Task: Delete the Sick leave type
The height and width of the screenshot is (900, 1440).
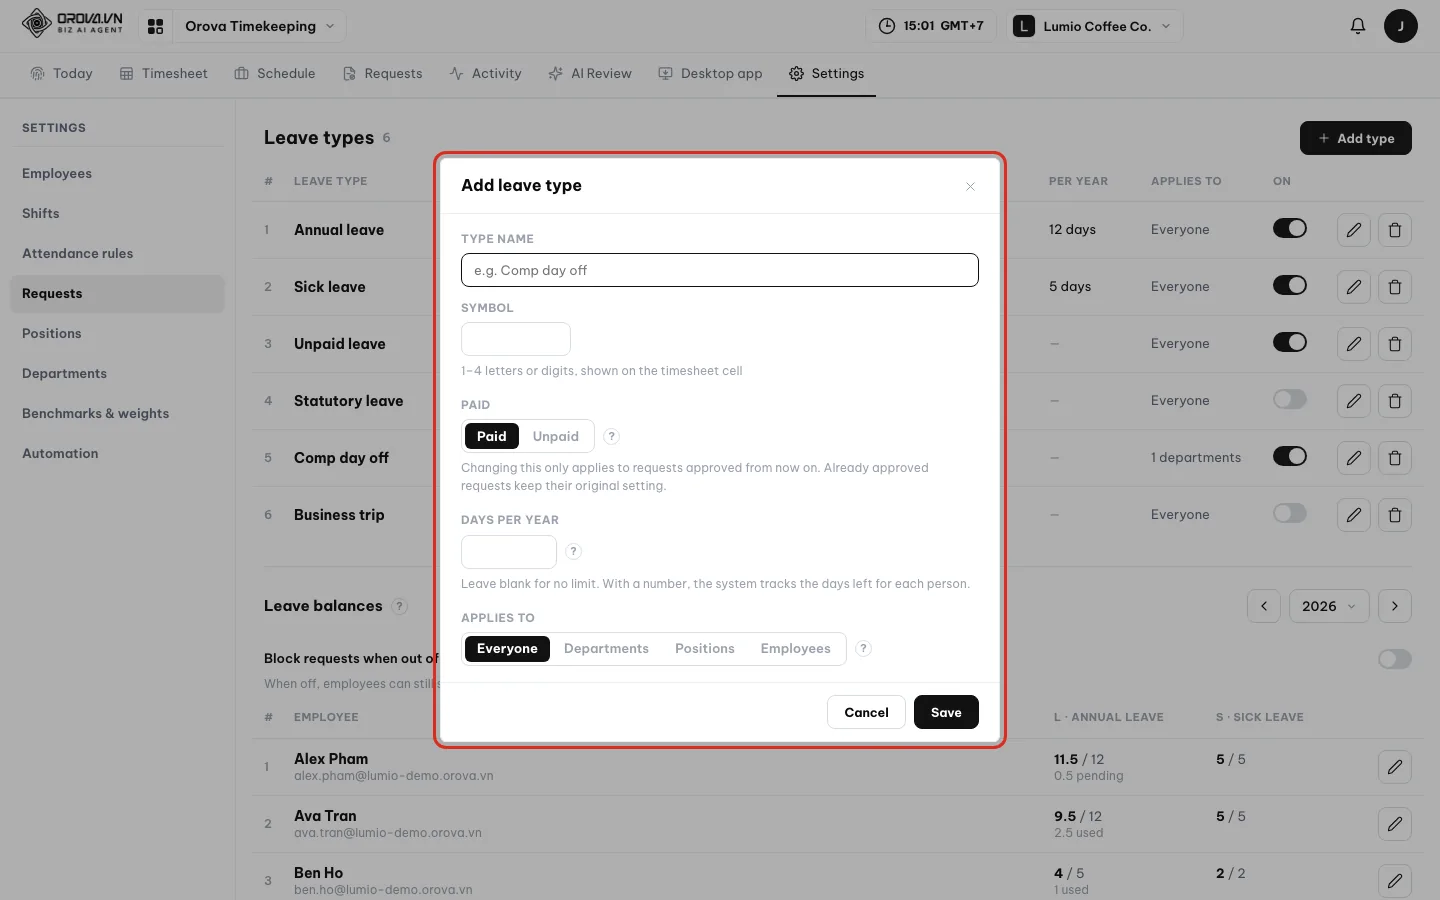Action: click(x=1394, y=287)
